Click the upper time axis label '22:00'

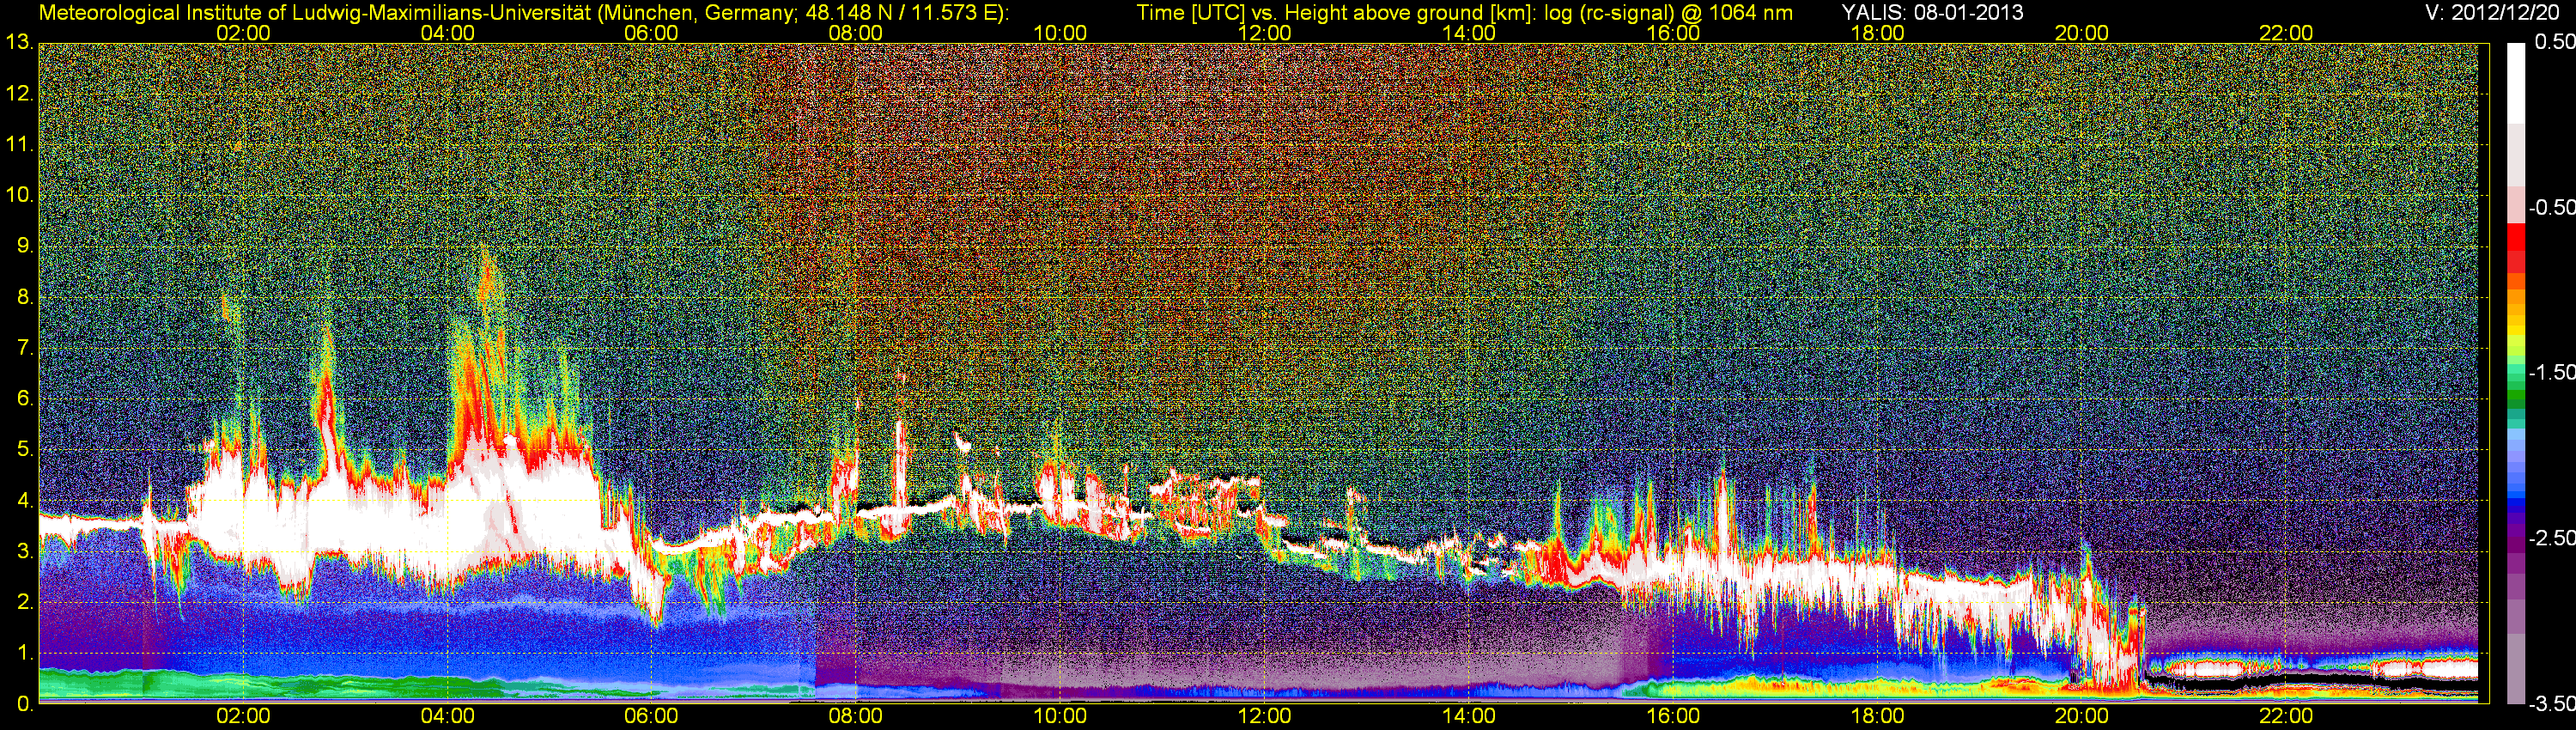[2286, 33]
